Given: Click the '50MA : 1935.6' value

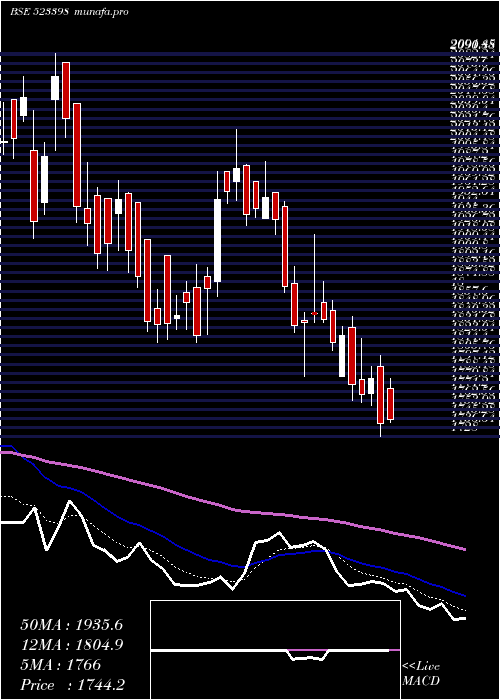Looking at the screenshot, I should [x=71, y=625].
